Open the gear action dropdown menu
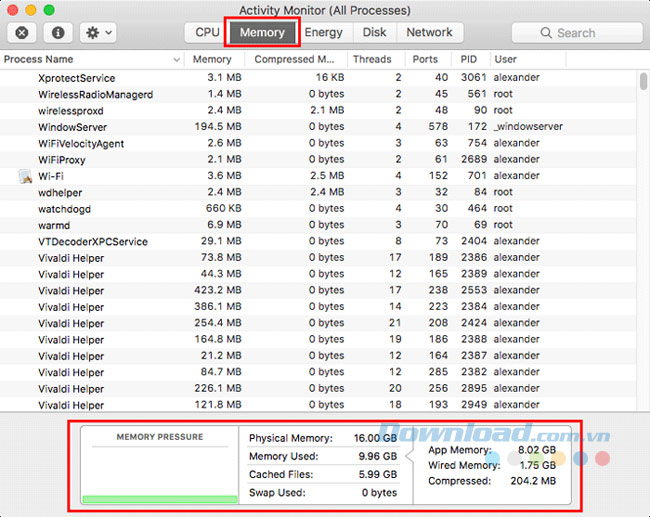The image size is (650, 517). point(99,33)
